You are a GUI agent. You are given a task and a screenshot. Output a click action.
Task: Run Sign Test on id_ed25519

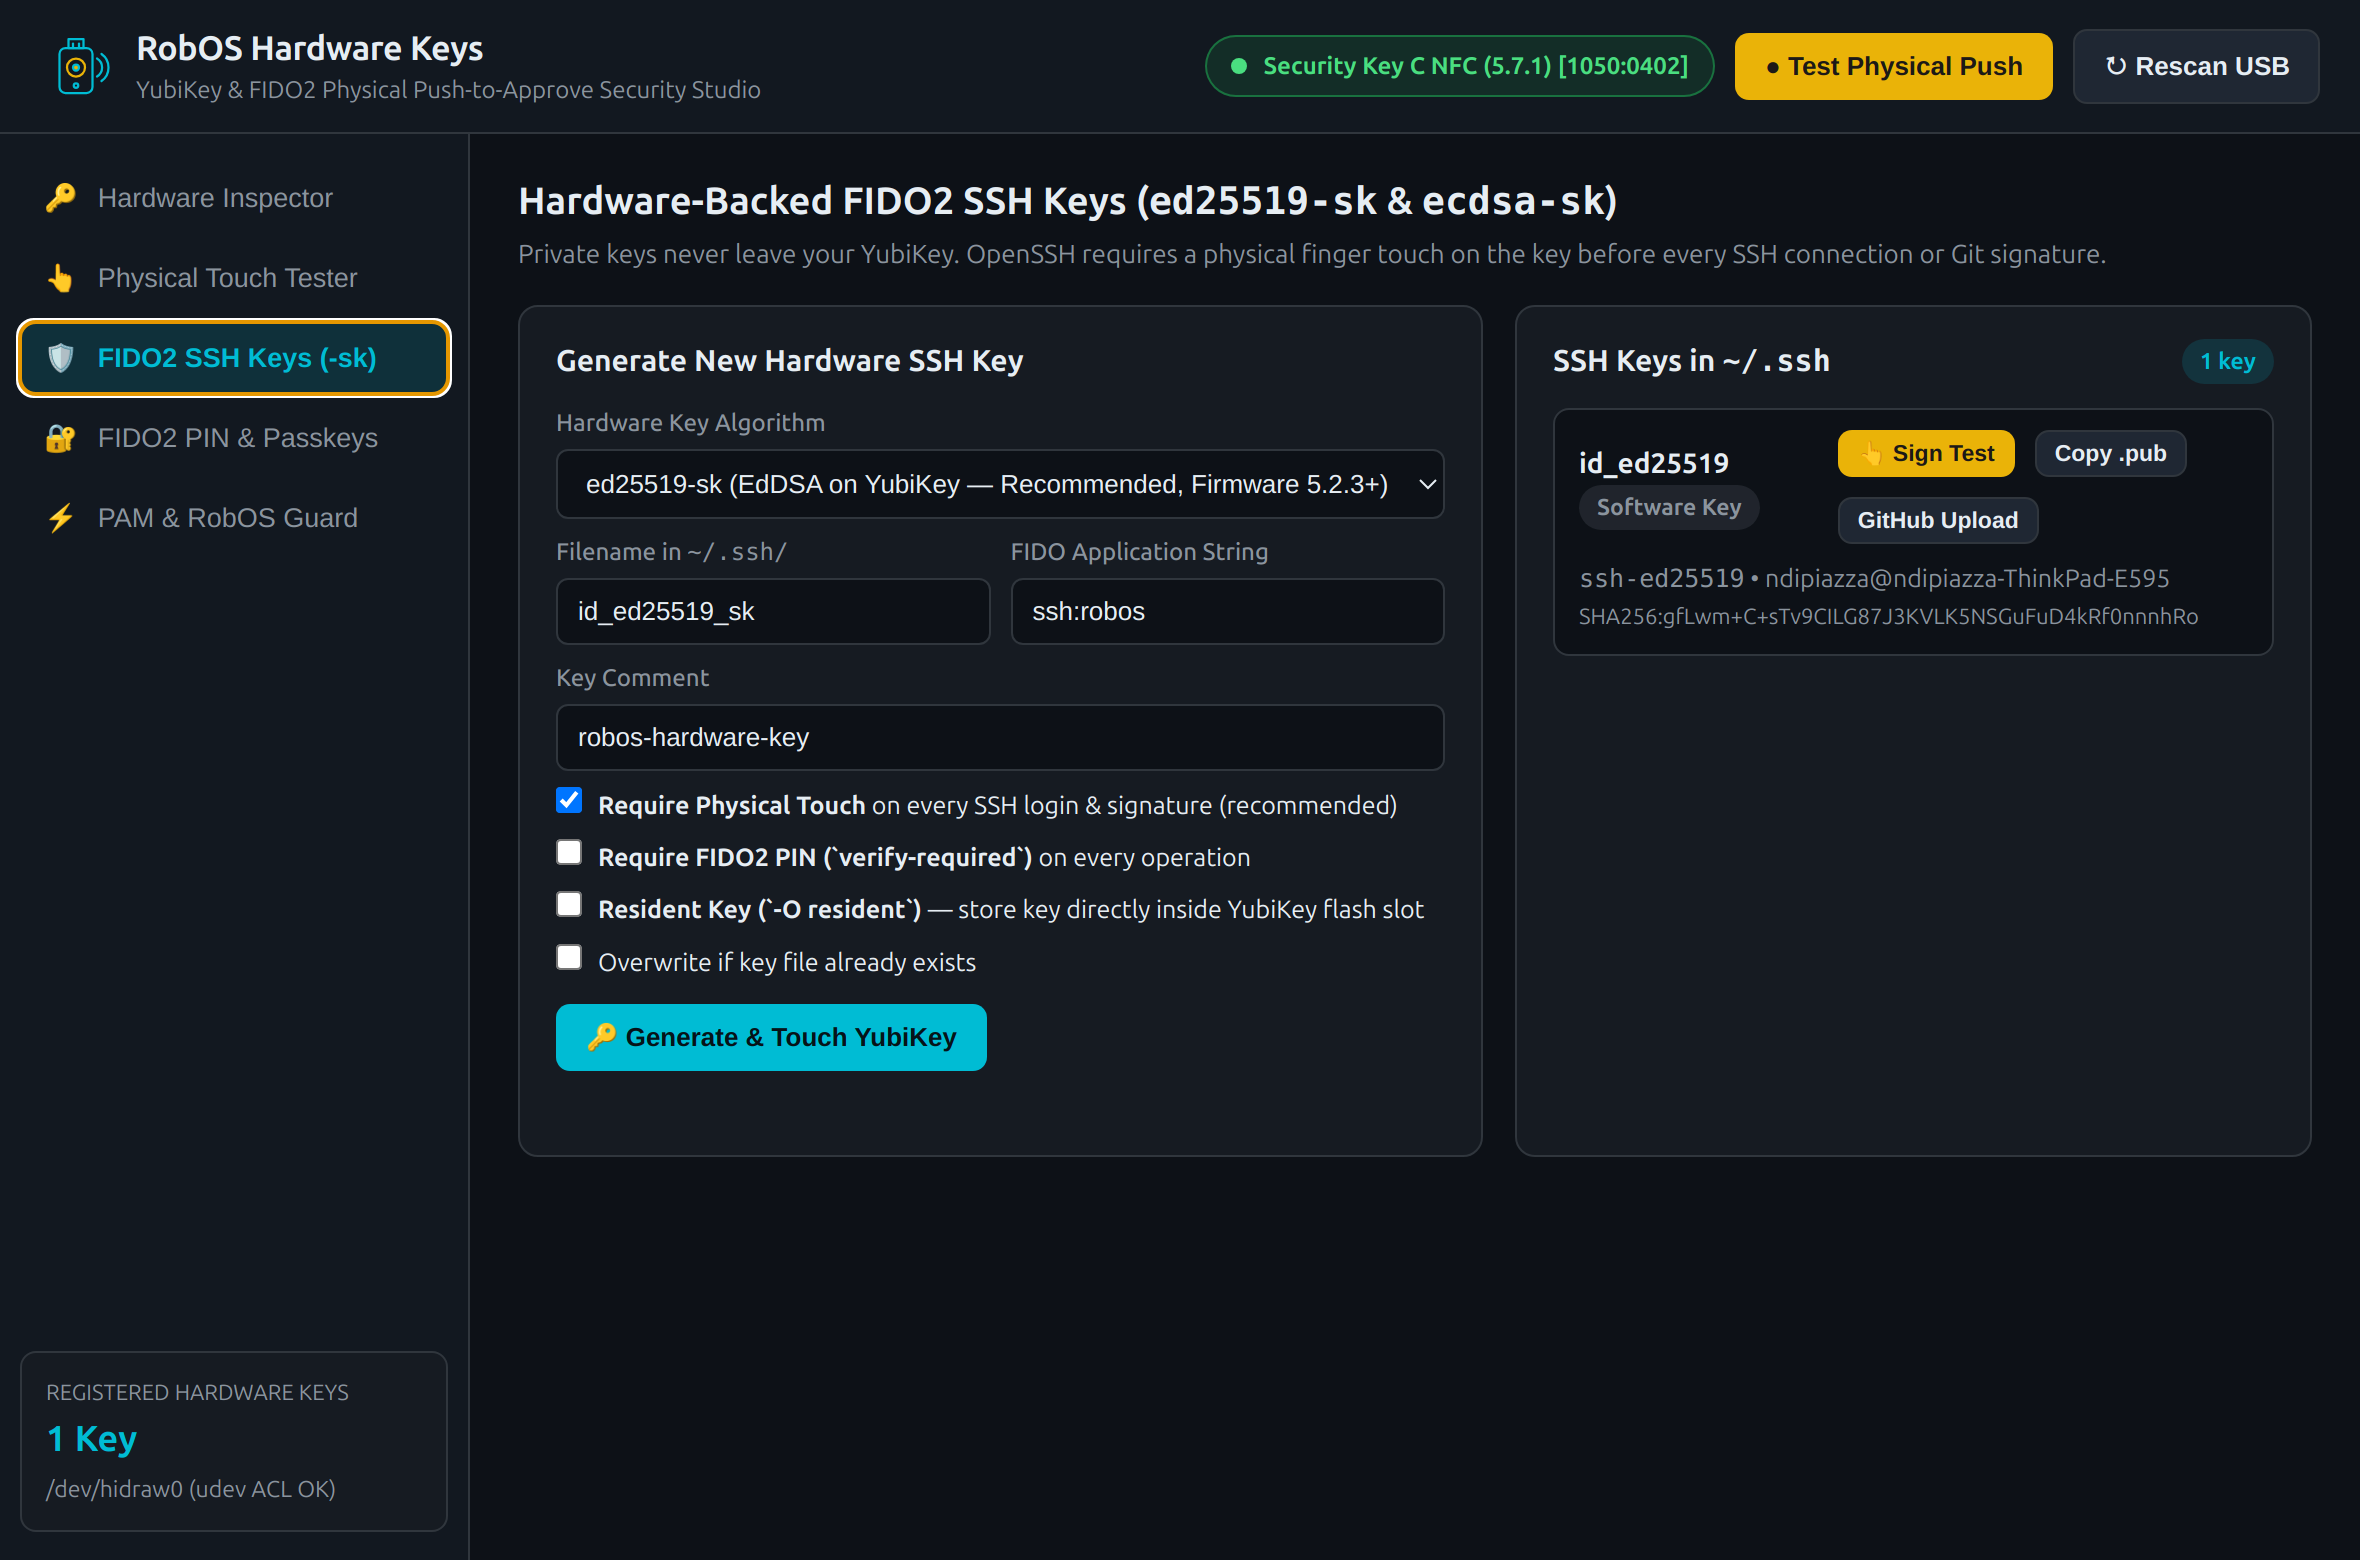tap(1926, 454)
